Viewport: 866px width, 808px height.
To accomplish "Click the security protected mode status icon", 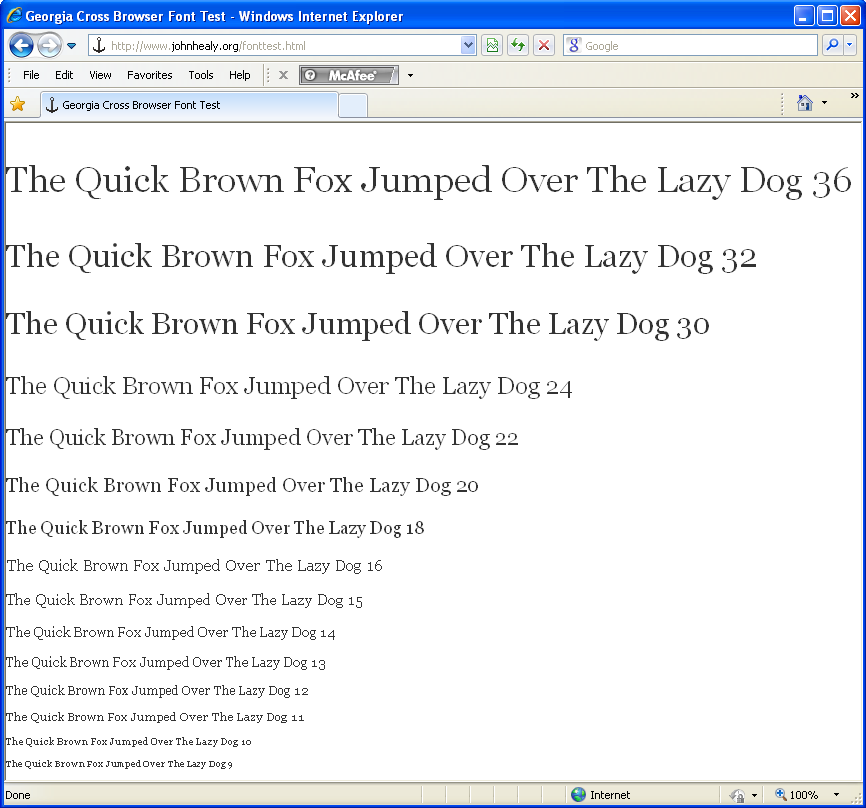I will (x=737, y=795).
